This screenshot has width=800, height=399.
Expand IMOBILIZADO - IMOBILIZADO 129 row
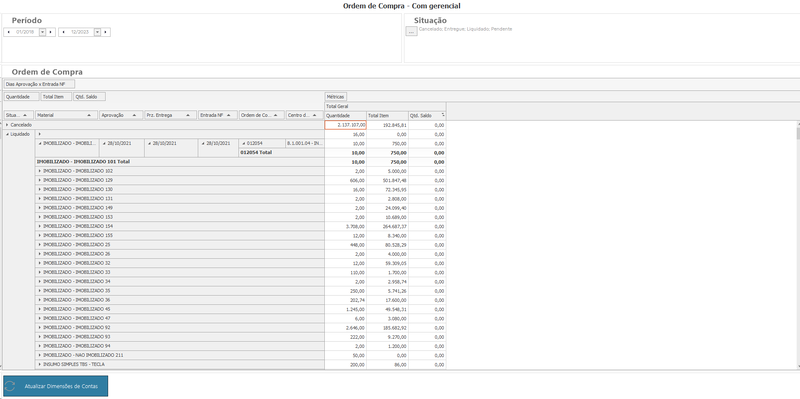[x=40, y=180]
